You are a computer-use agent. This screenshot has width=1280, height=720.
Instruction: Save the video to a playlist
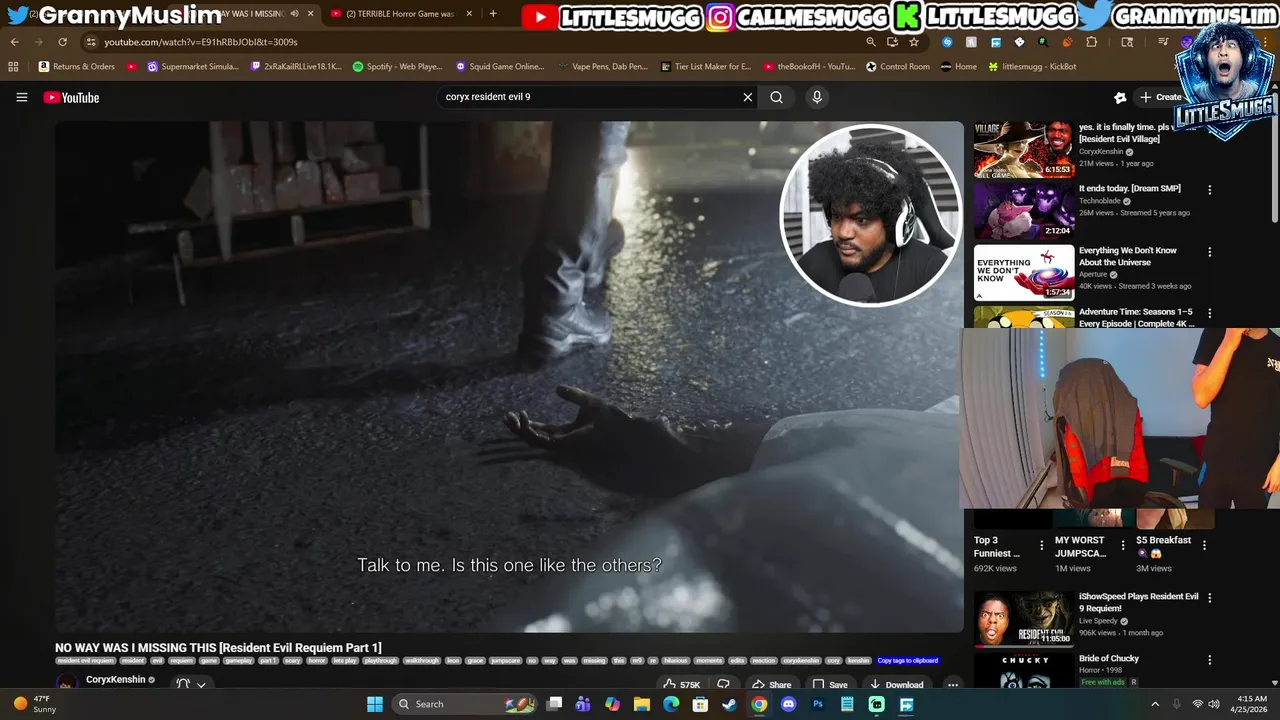click(830, 685)
